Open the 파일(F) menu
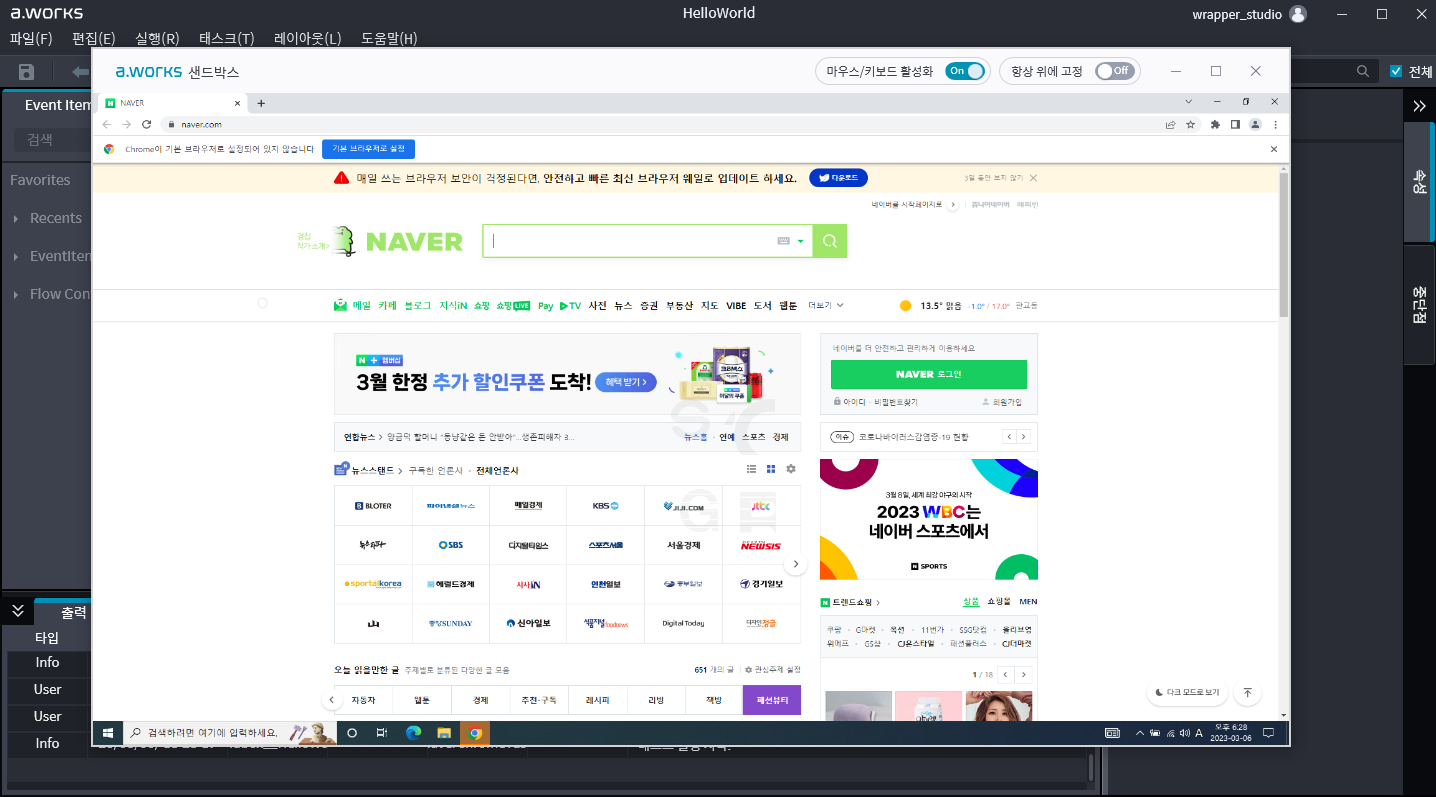Image resolution: width=1436 pixels, height=797 pixels. click(x=31, y=38)
